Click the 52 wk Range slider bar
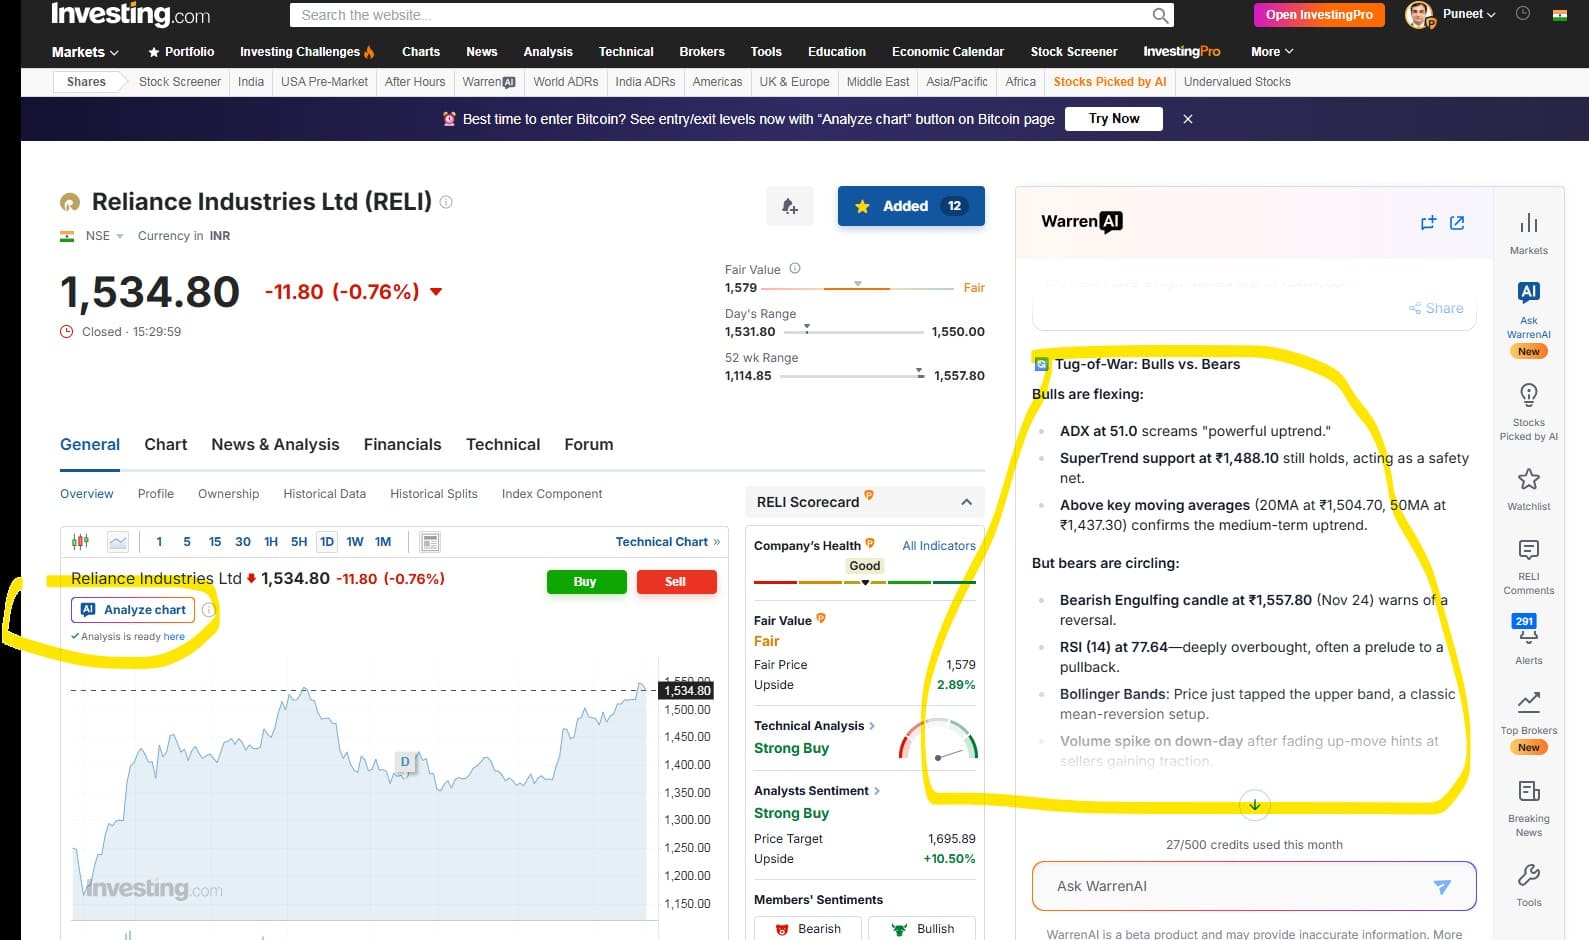Image resolution: width=1589 pixels, height=940 pixels. click(852, 376)
